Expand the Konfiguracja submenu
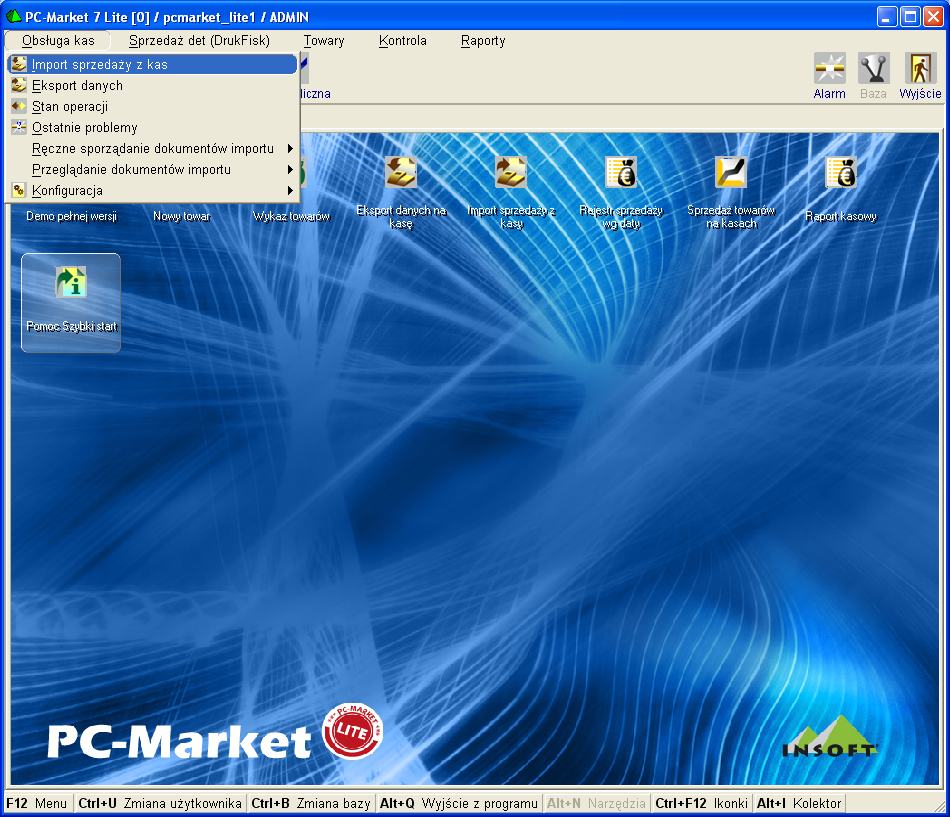 click(152, 190)
